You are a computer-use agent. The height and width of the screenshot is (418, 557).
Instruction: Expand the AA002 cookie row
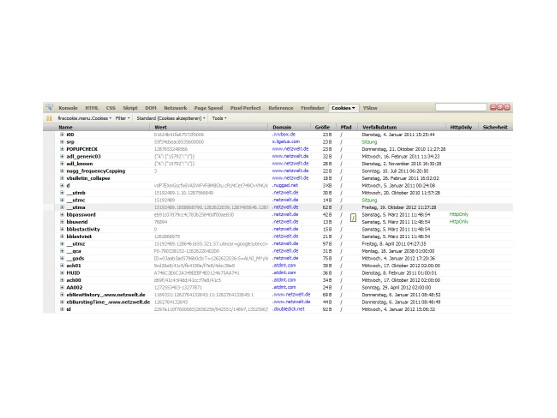point(62,287)
